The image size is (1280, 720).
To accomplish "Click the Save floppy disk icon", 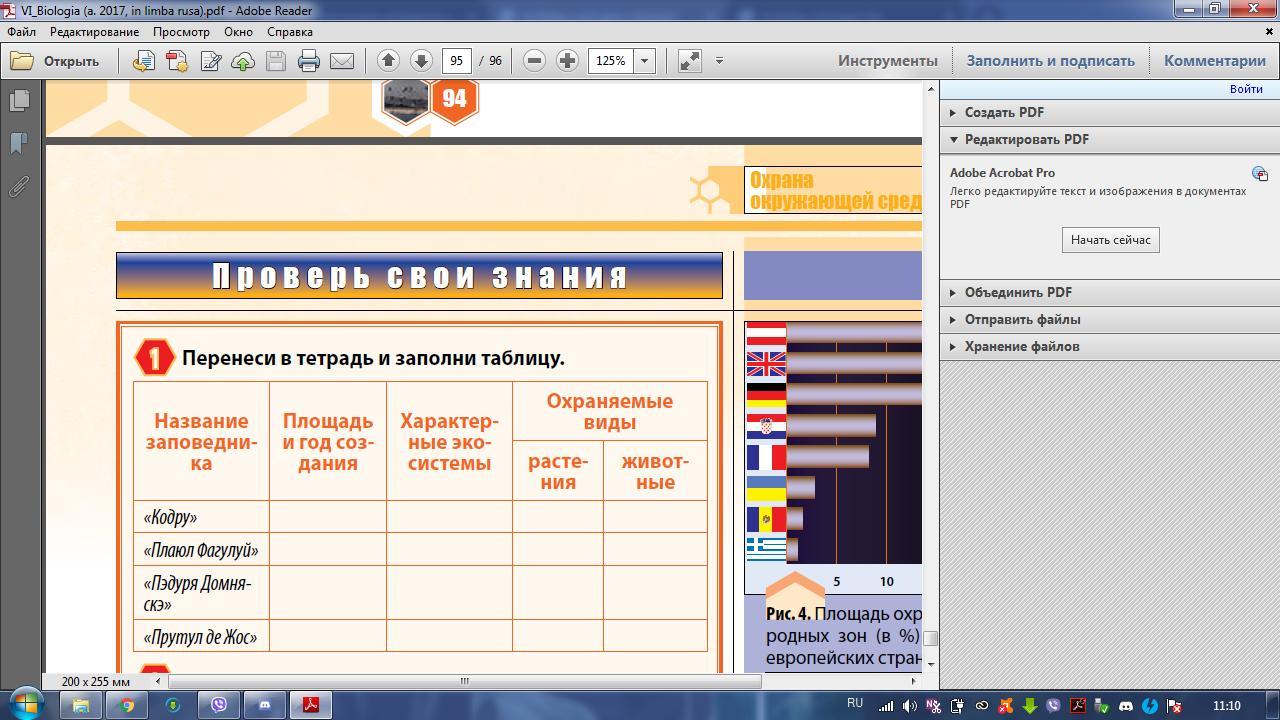I will point(276,61).
